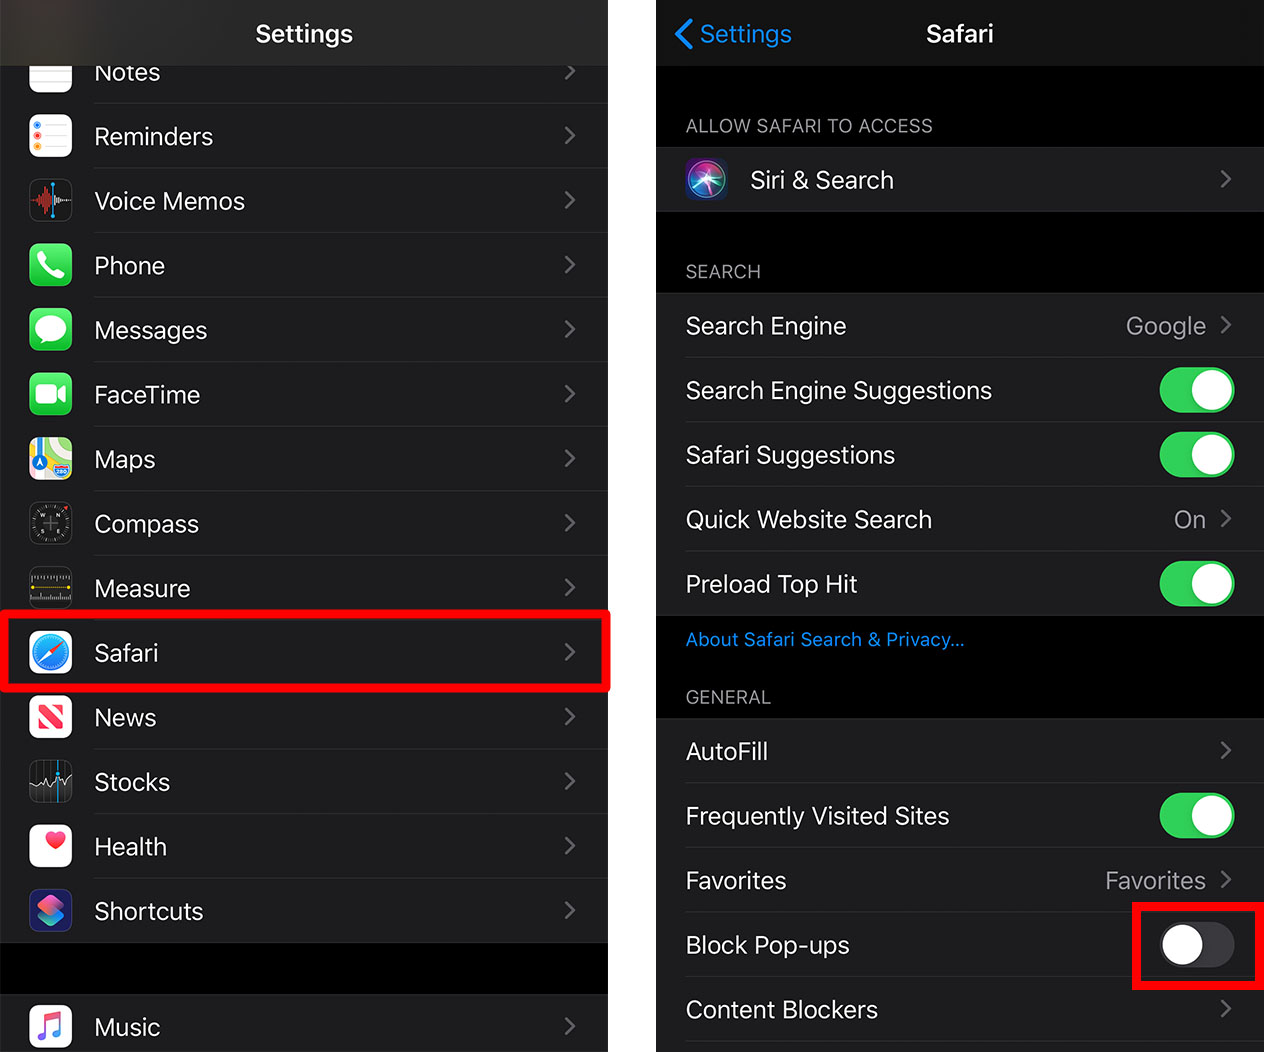The image size is (1264, 1052).
Task: Tap the green Phone icon
Action: click(51, 266)
